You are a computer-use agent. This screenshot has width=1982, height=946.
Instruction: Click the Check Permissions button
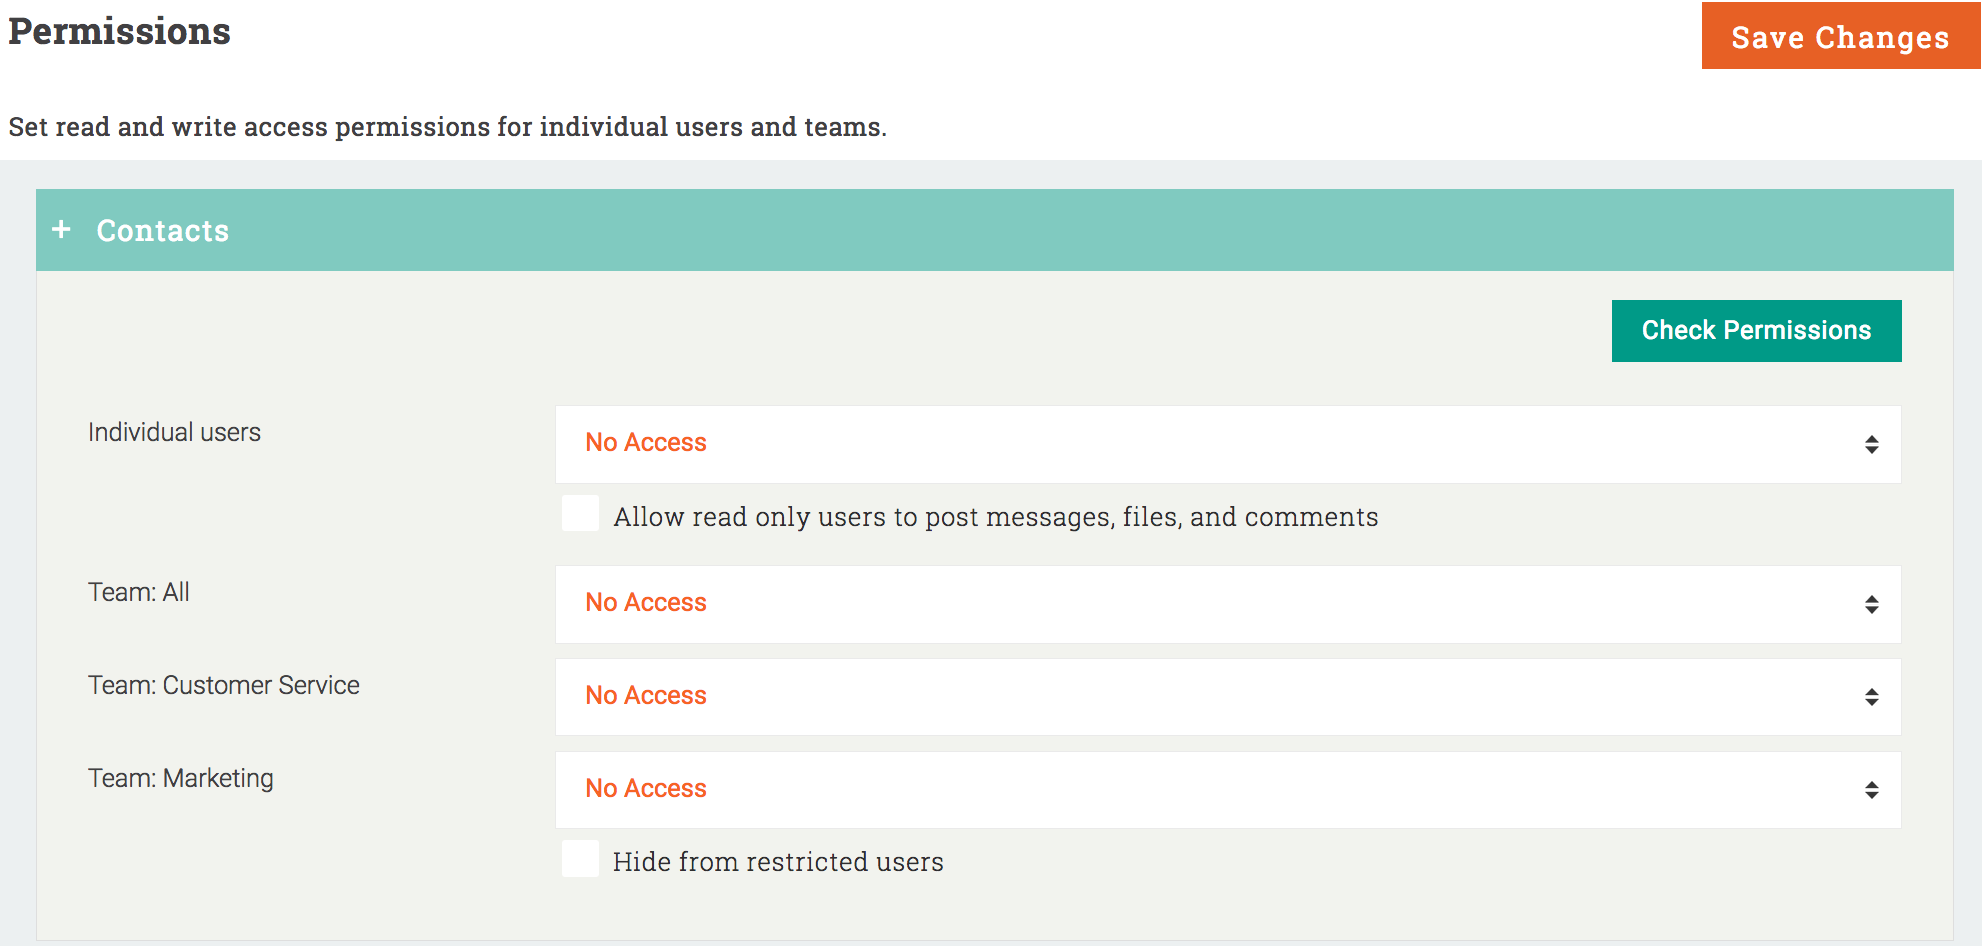point(1756,331)
